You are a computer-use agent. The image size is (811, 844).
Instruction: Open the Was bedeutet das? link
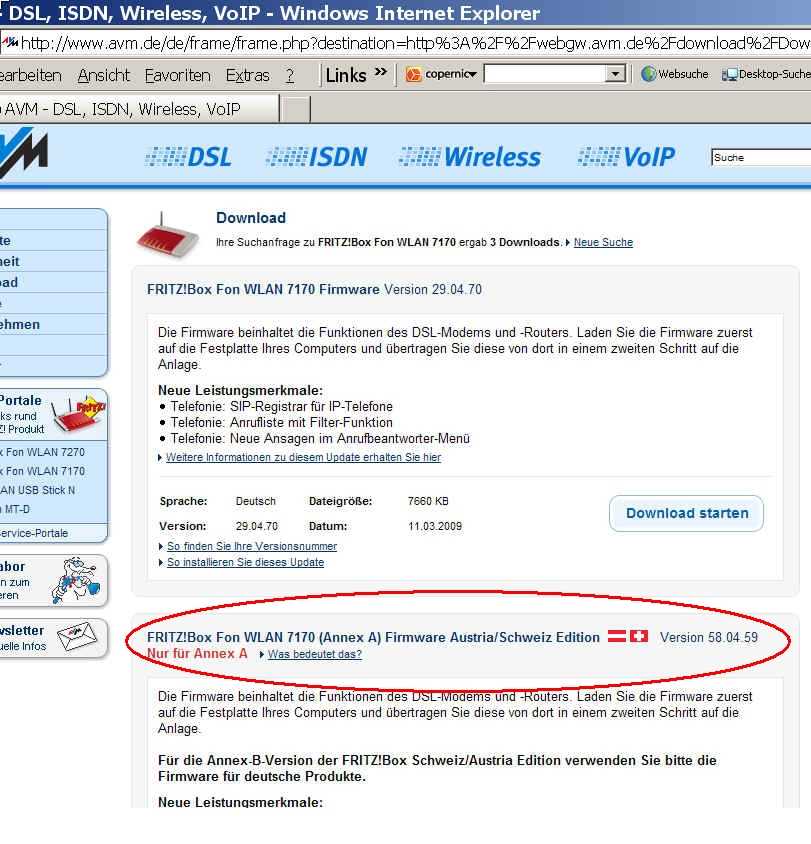point(314,654)
